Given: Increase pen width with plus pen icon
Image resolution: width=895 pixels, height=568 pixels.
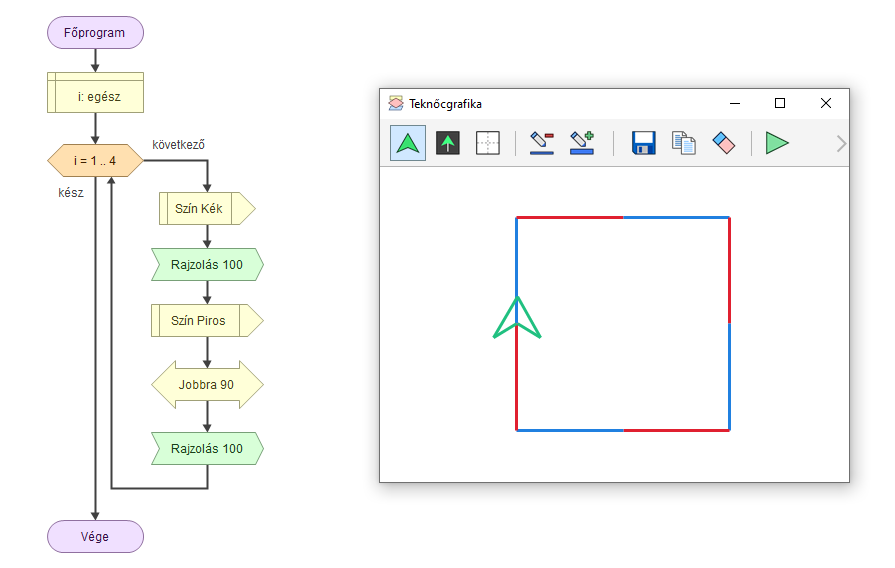Looking at the screenshot, I should tap(582, 143).
